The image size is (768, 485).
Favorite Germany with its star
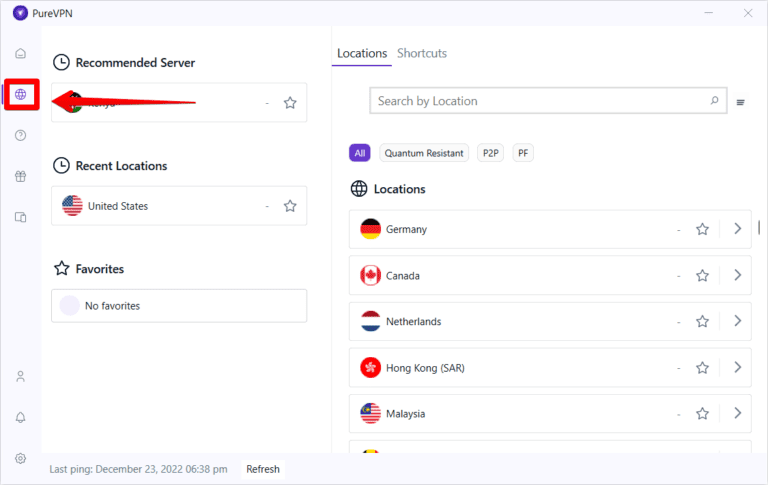[702, 229]
